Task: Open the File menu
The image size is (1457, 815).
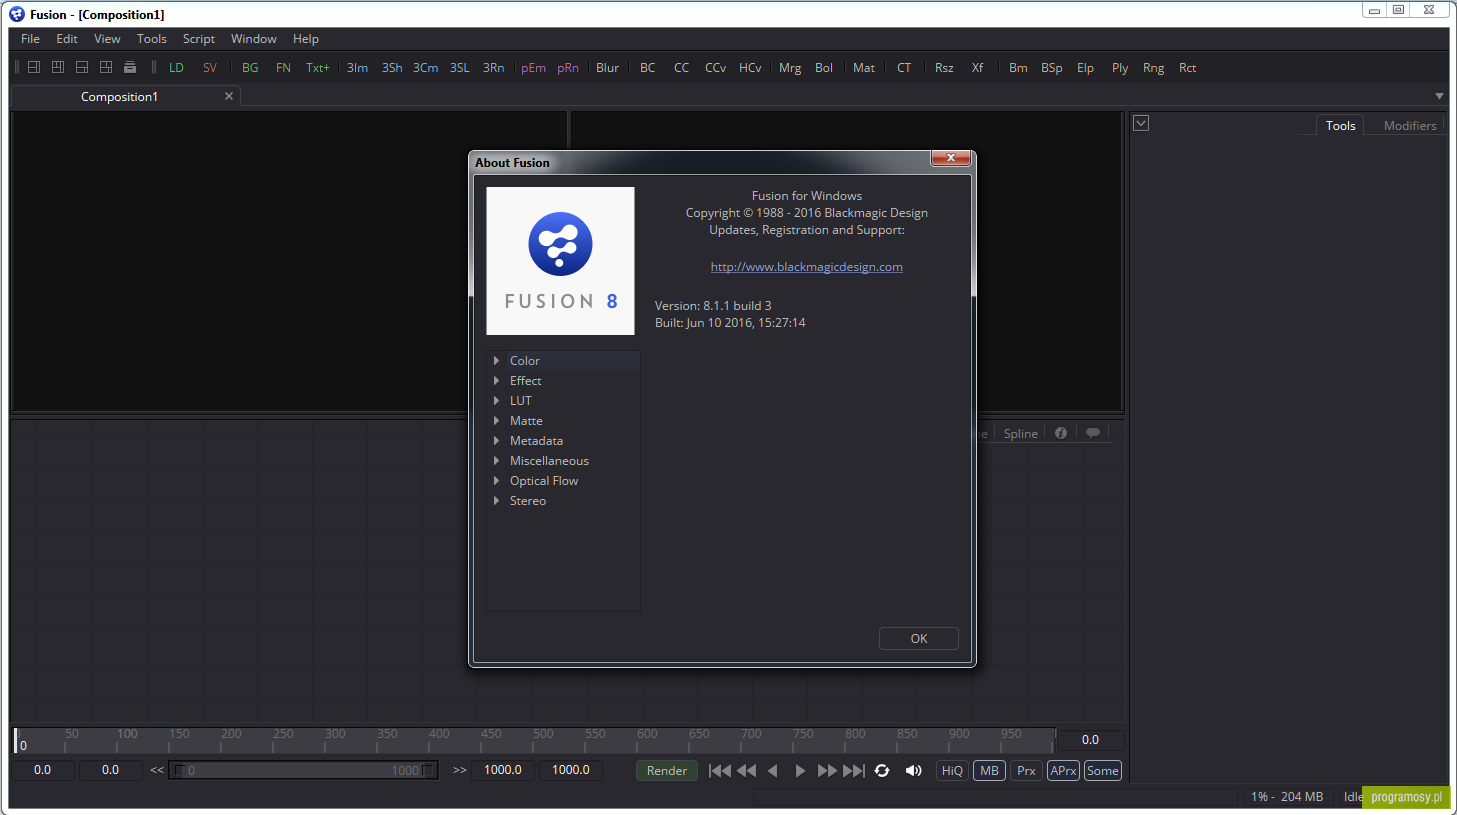Action: [x=30, y=39]
